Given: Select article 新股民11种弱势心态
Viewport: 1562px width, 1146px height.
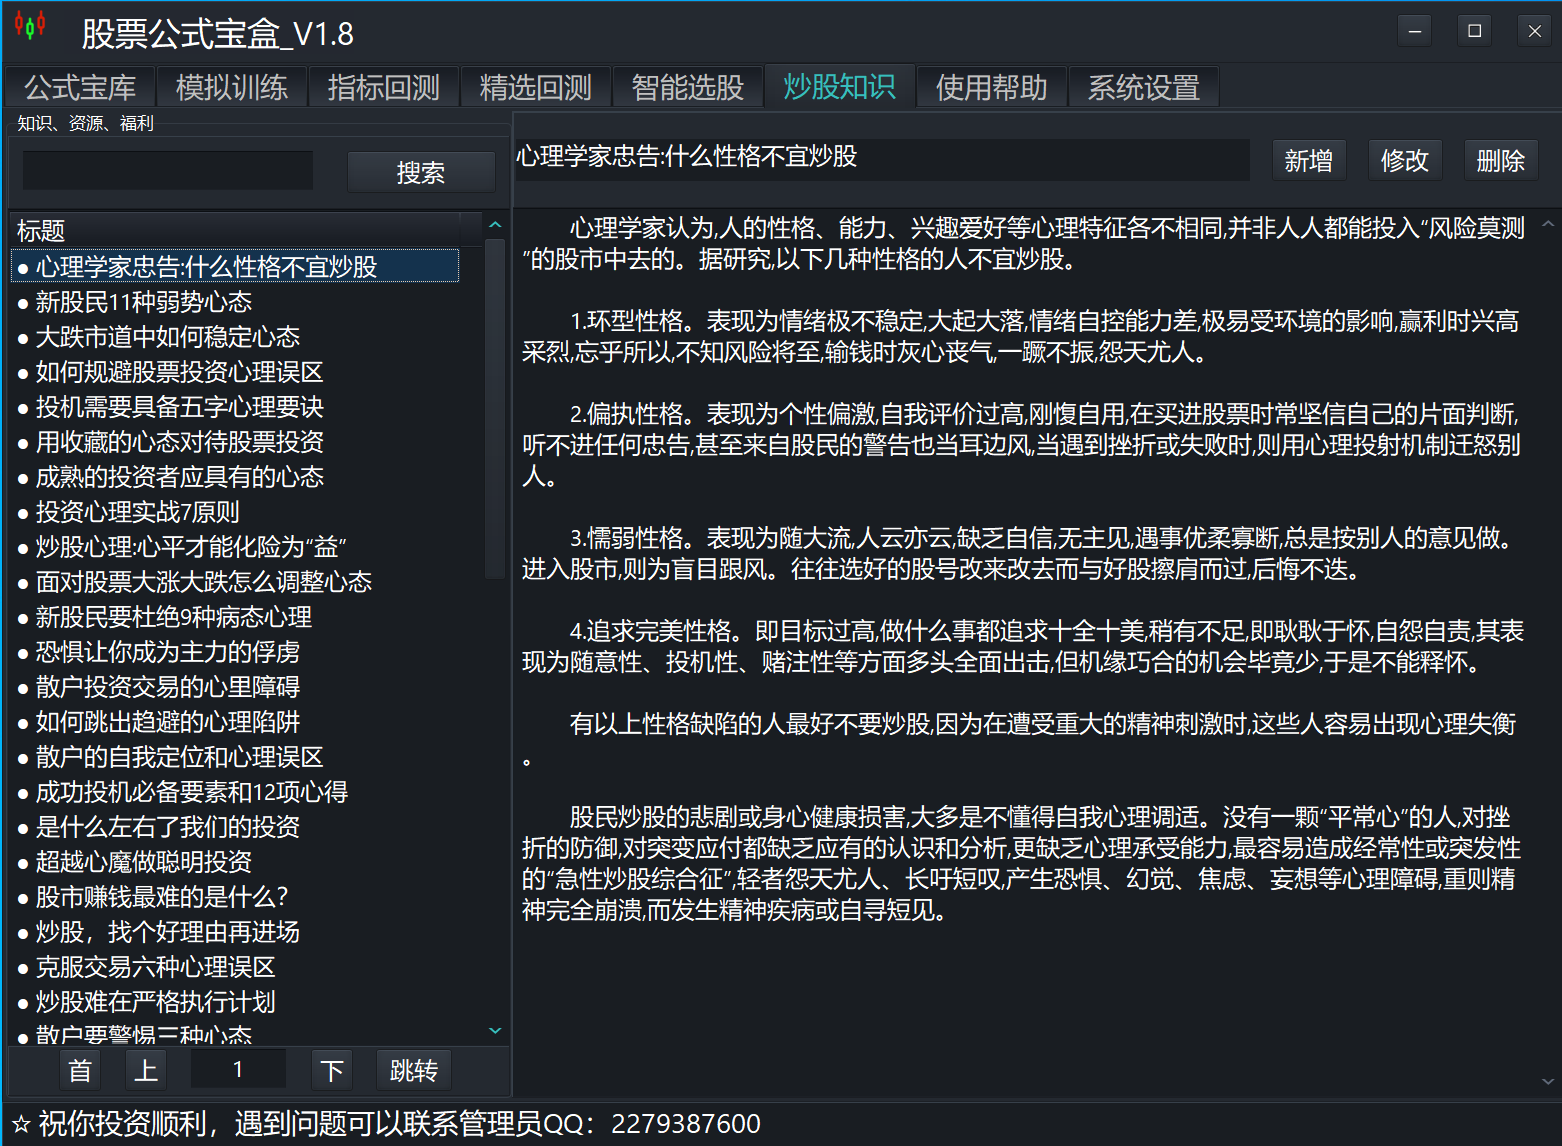Looking at the screenshot, I should pyautogui.click(x=144, y=302).
